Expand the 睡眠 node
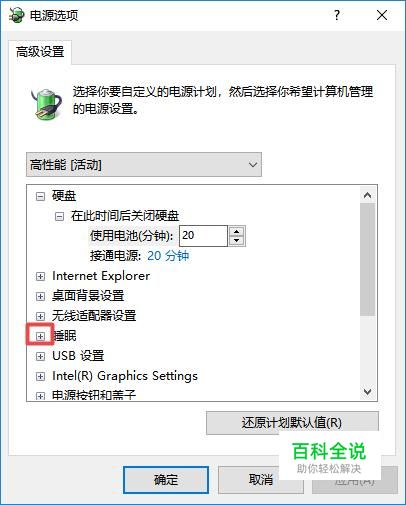Image resolution: width=406 pixels, height=505 pixels. (40, 336)
